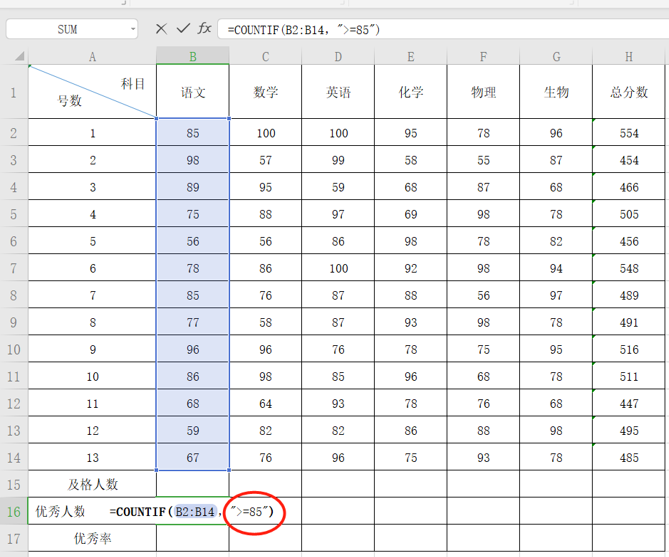
Task: Click empty 及格人数 cell under 语文 column
Action: click(193, 484)
